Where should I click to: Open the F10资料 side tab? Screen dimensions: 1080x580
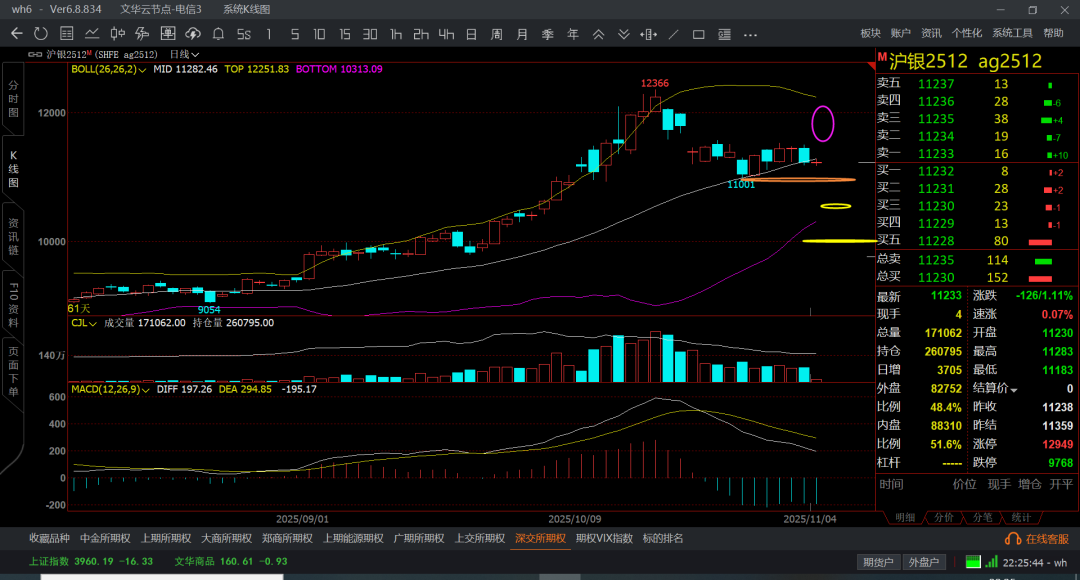[13, 304]
